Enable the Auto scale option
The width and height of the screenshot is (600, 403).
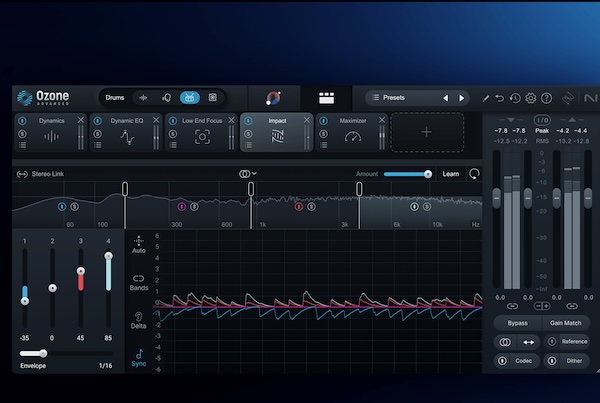[x=139, y=245]
